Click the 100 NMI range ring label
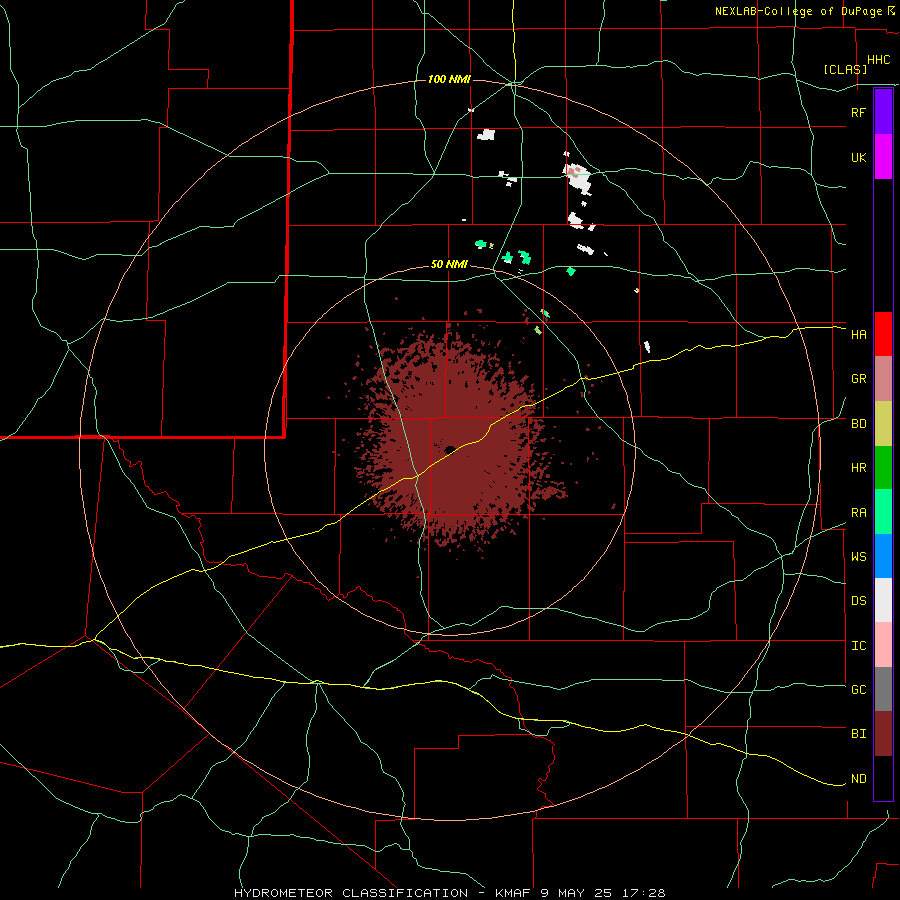Viewport: 900px width, 900px height. coord(449,79)
